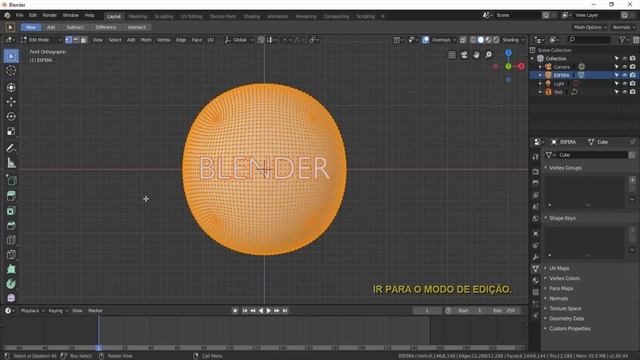Click the viewport camera view icon

pos(464,55)
